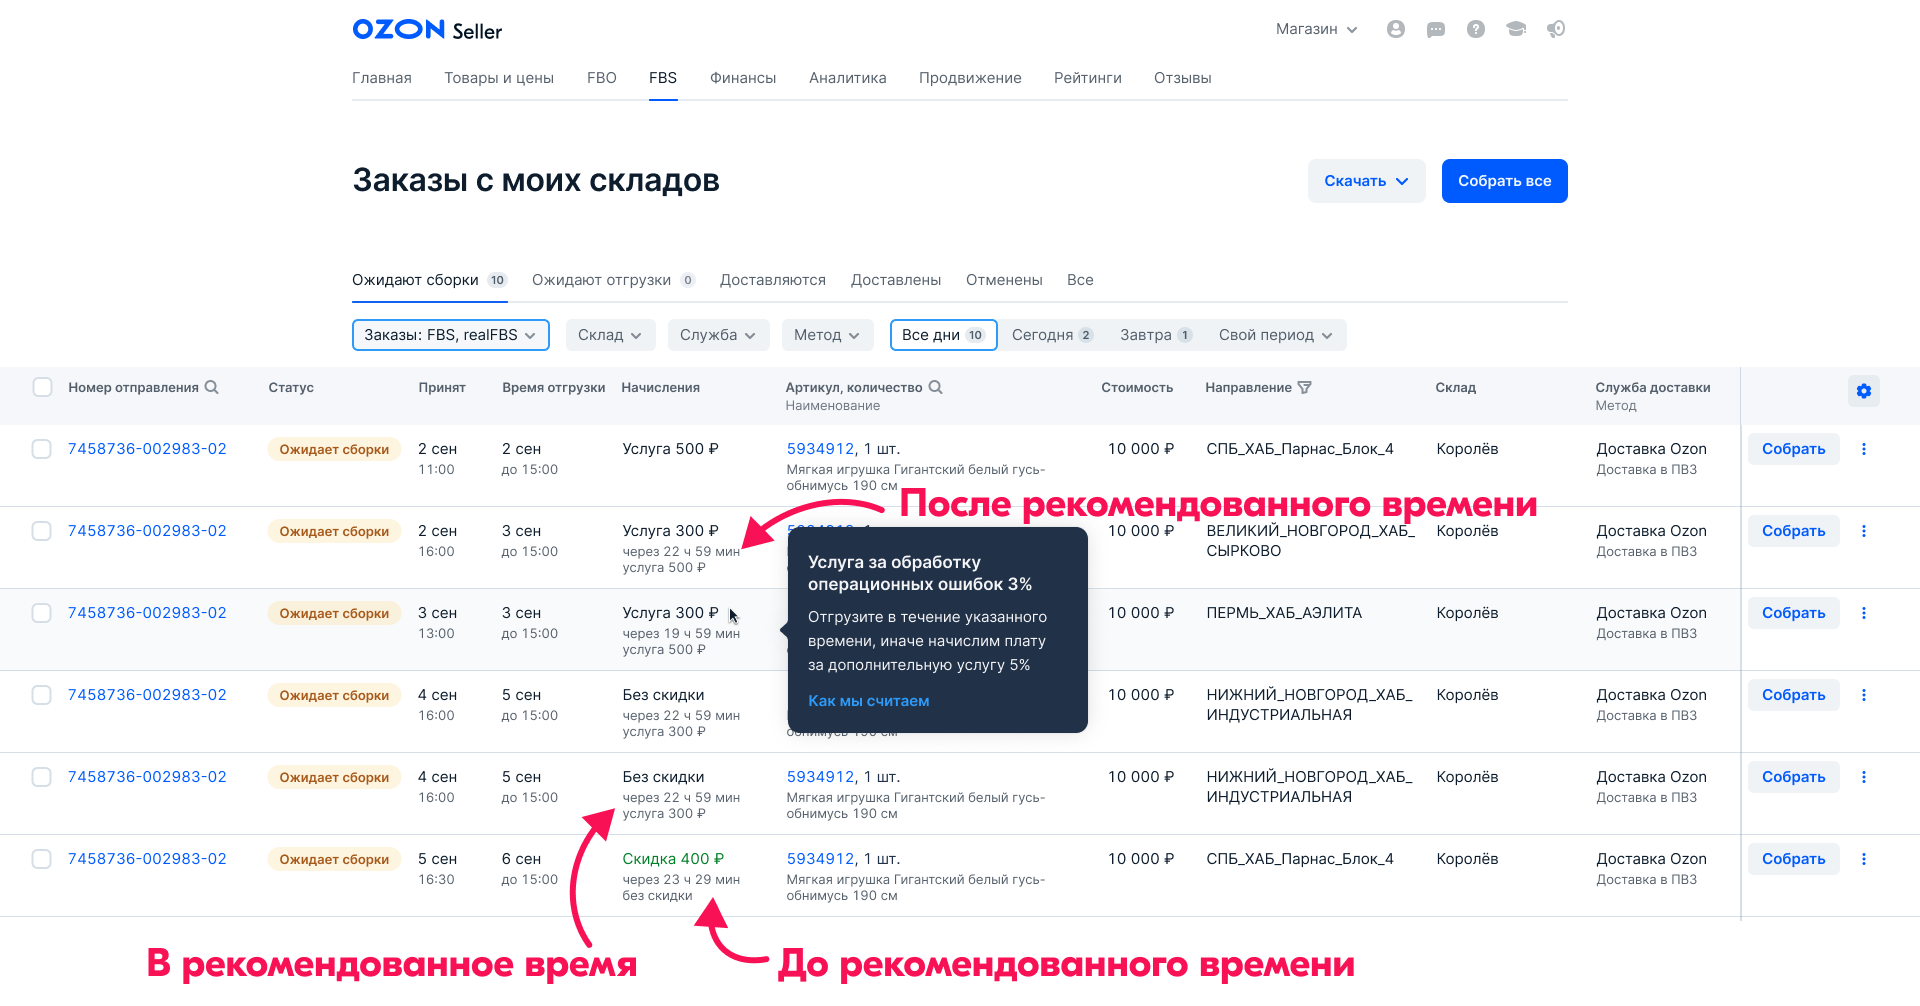Image resolution: width=1920 pixels, height=1006 pixels.
Task: Click Собрать for СПБ_ХАБ_Парнас first row
Action: [x=1794, y=449]
